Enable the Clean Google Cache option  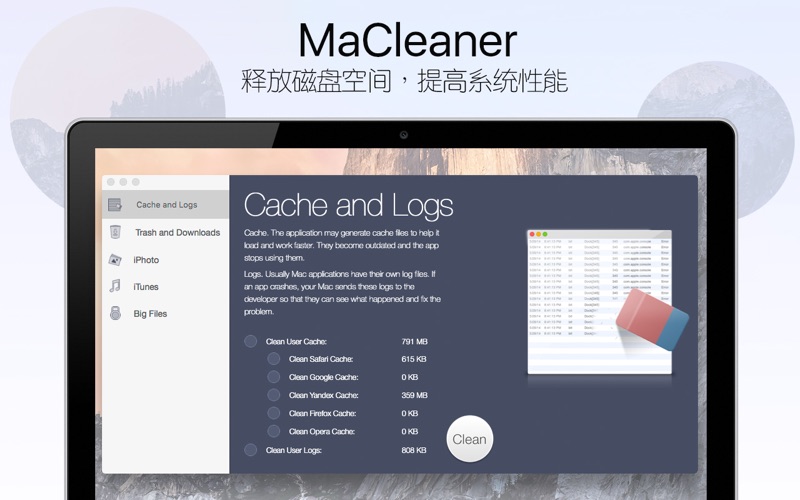point(273,377)
